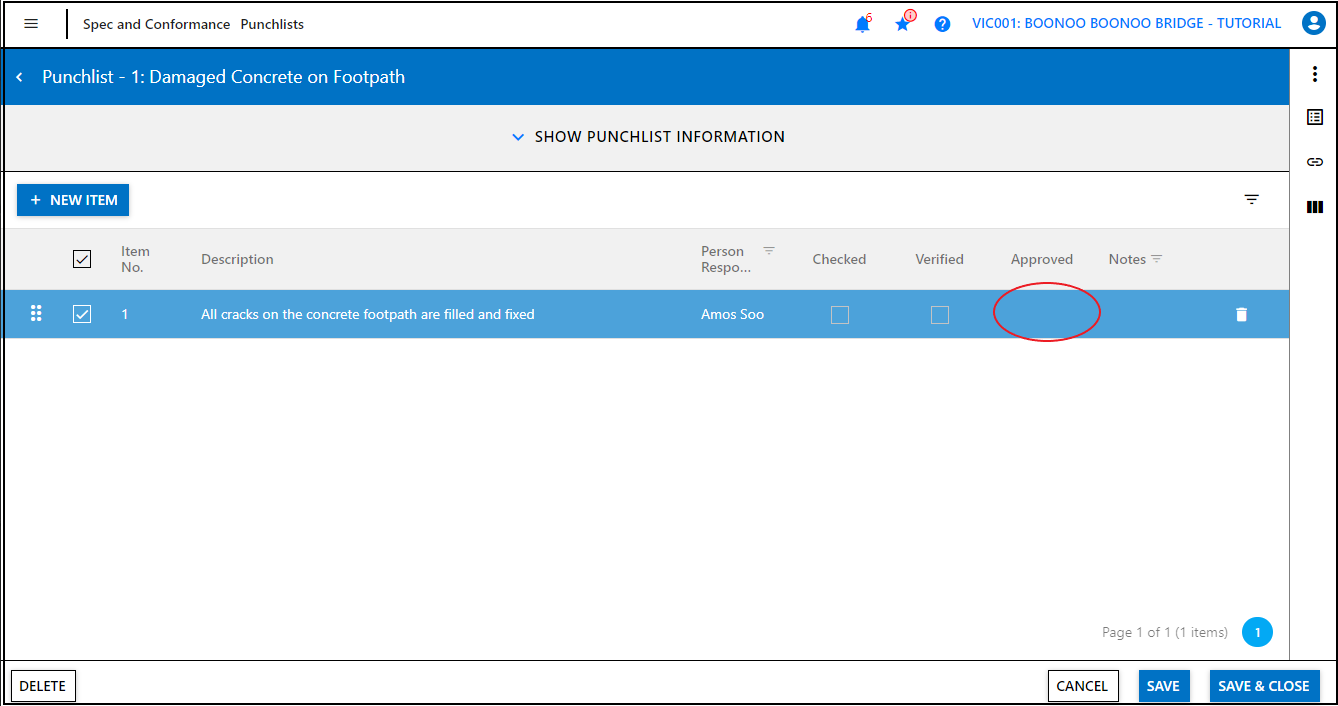This screenshot has width=1338, height=706.
Task: Click the Delete button
Action: [43, 686]
